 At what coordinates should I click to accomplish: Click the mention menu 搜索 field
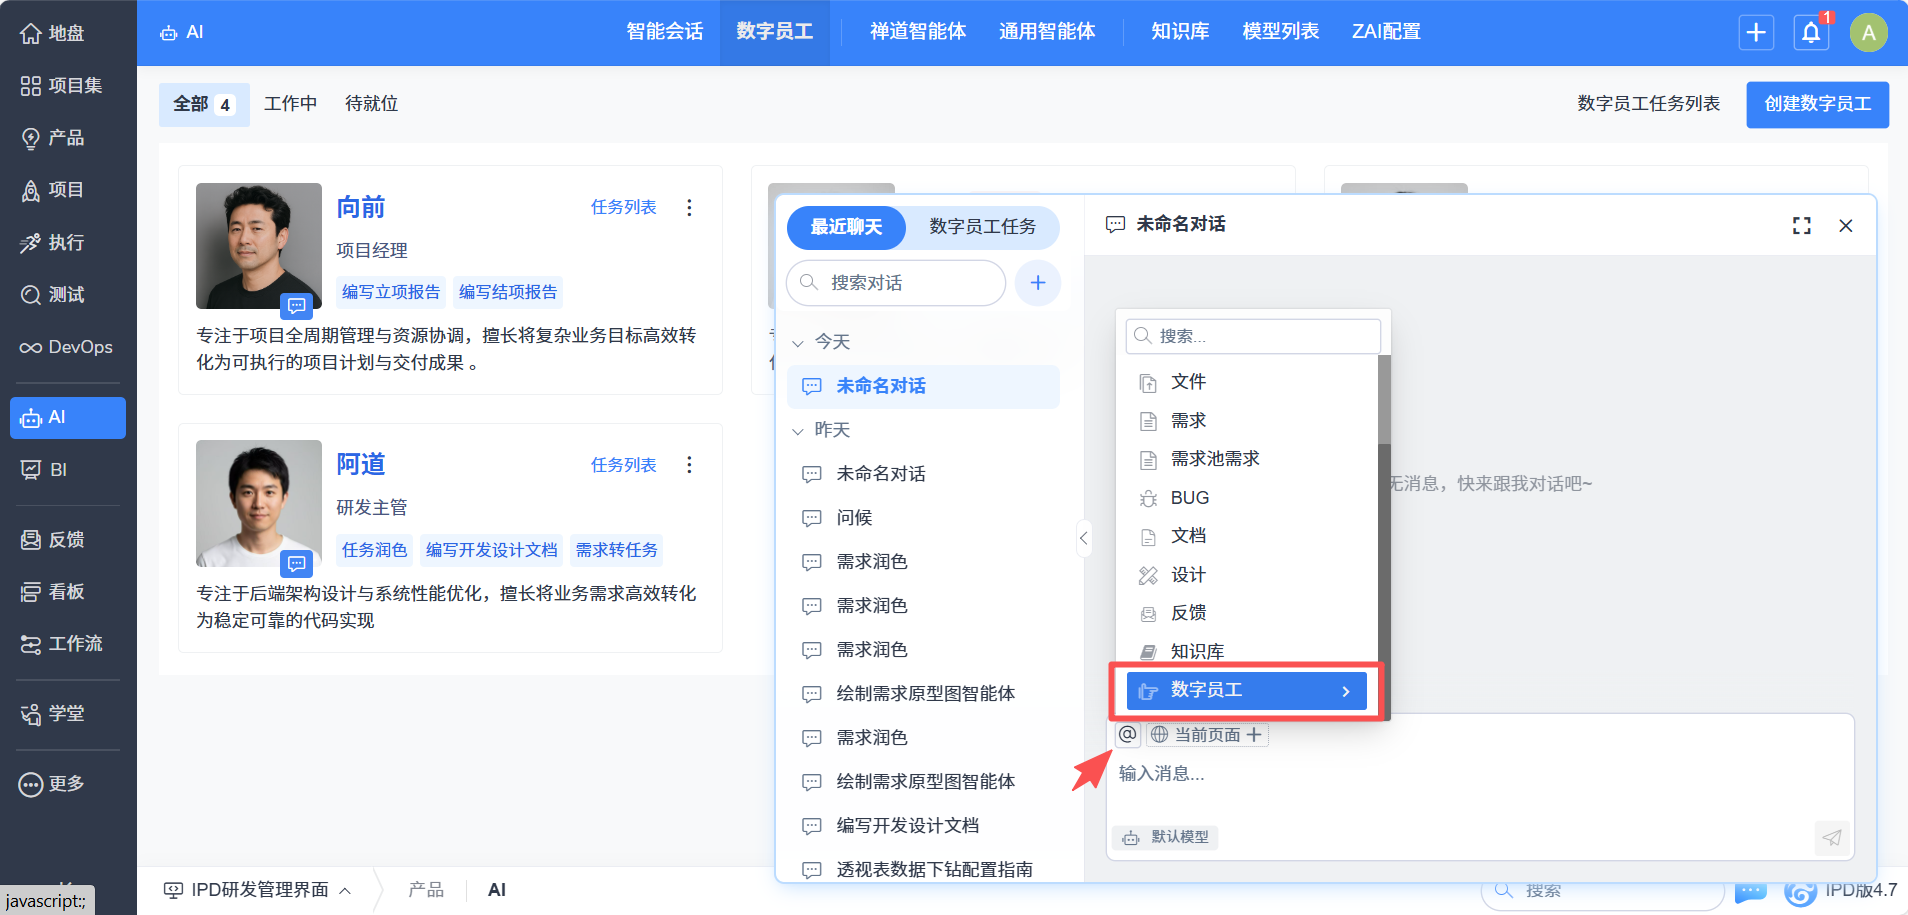point(1253,337)
